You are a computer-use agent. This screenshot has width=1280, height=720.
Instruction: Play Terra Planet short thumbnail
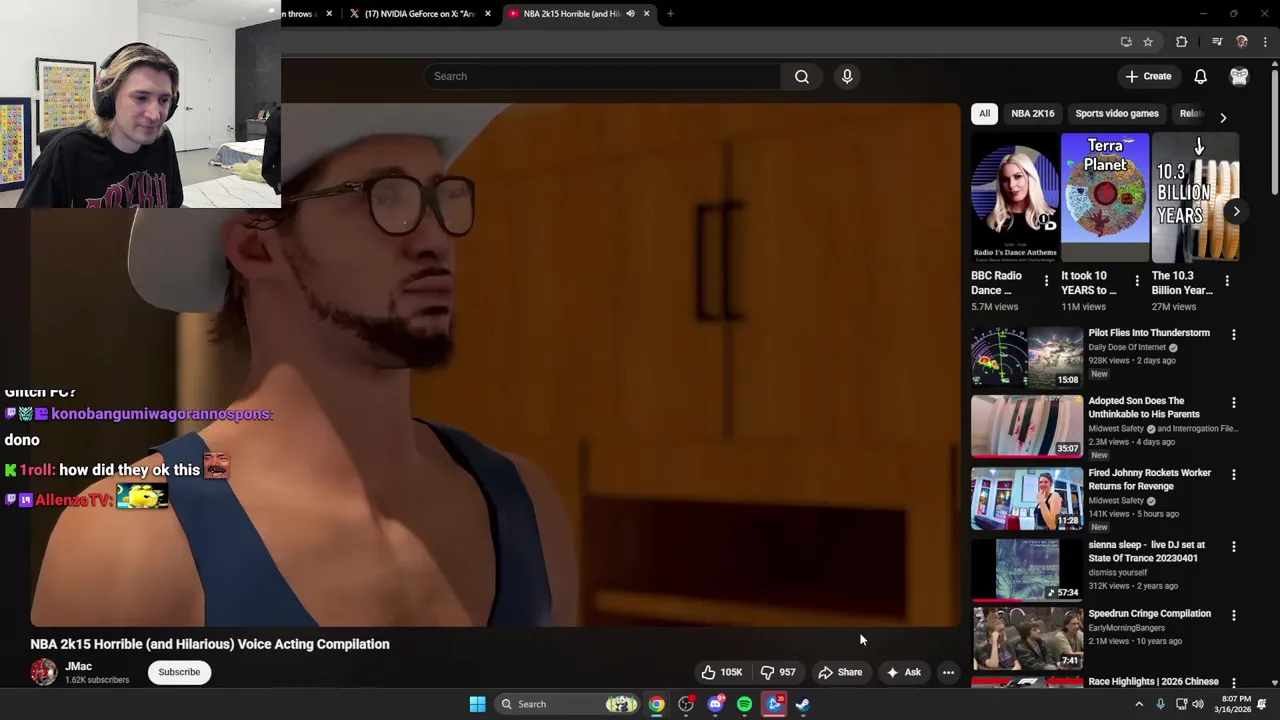pos(1104,196)
